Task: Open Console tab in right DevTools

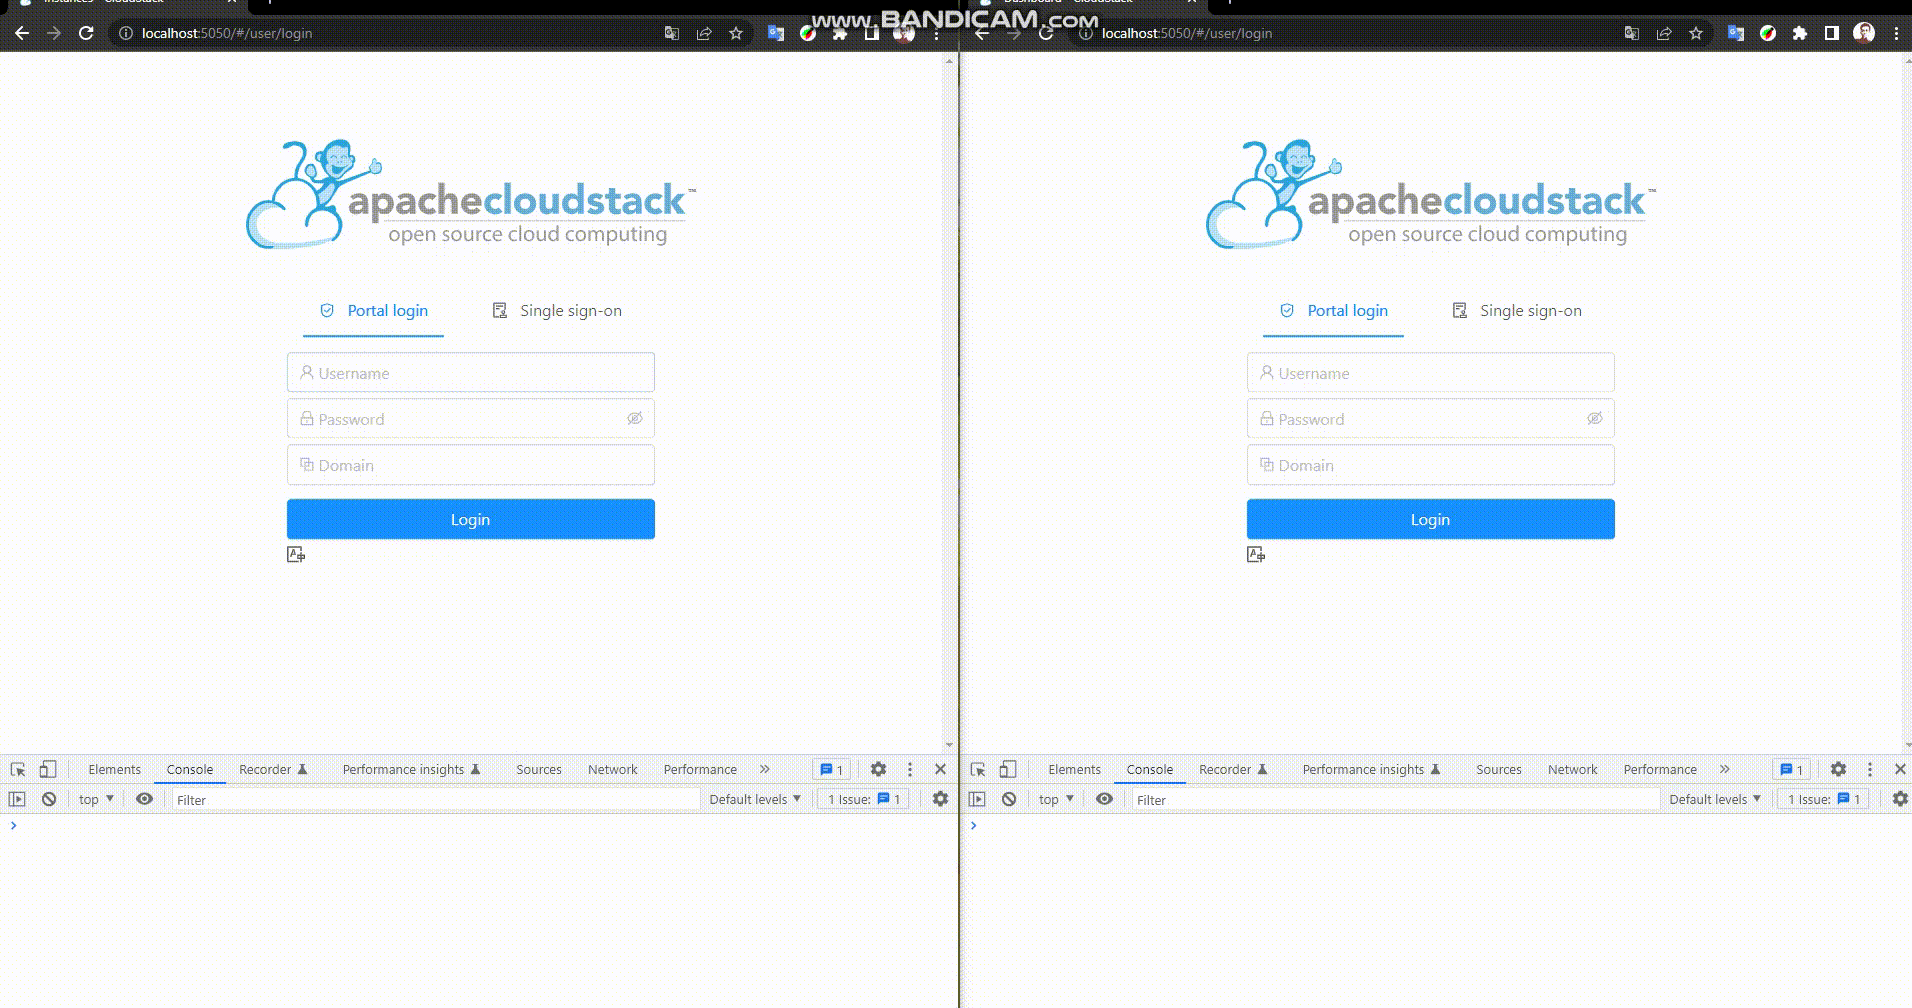Action: (1149, 769)
